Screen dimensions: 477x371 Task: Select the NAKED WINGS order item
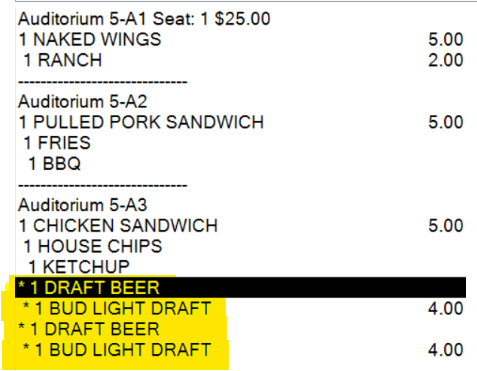coord(90,39)
